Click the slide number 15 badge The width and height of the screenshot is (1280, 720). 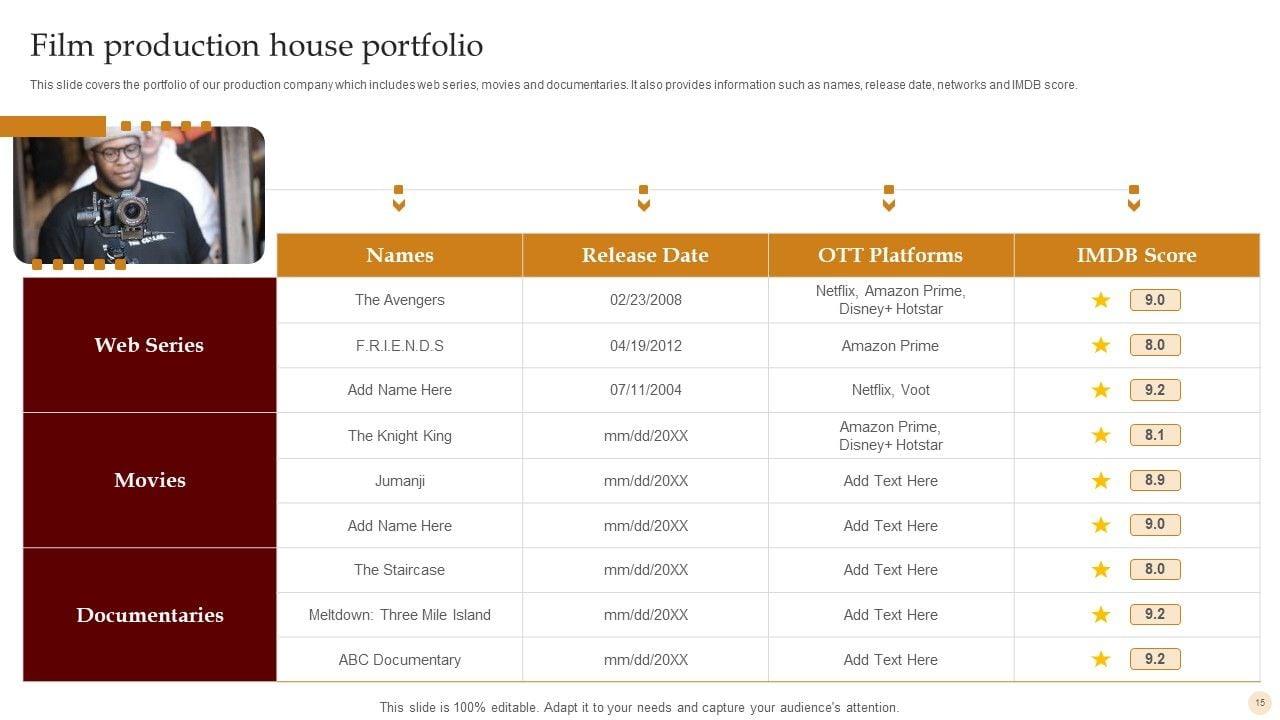tap(1260, 702)
